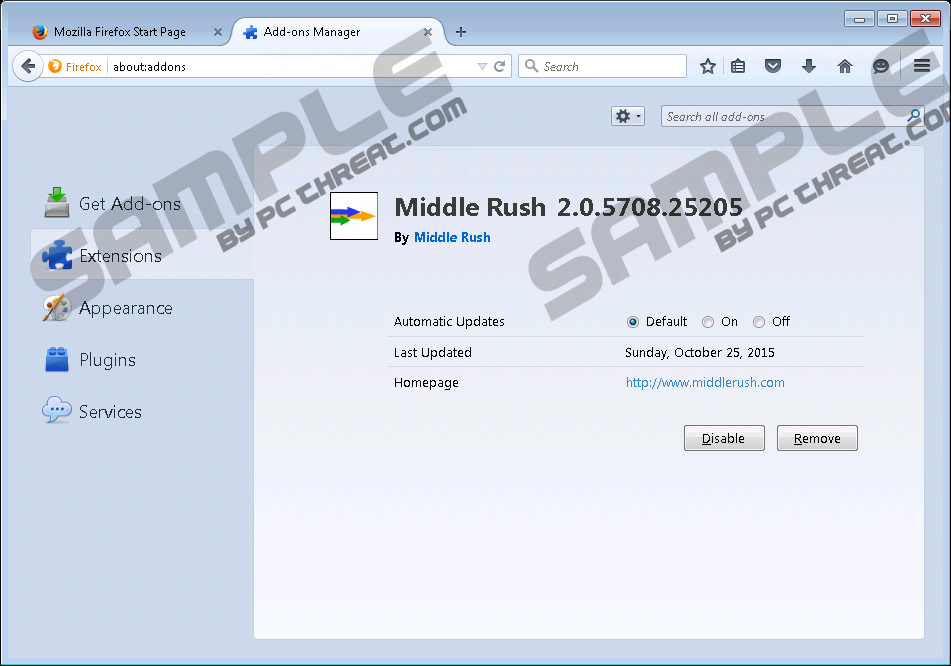Open the bookmarks list icon
Screen dimensions: 951x666
pyautogui.click(x=738, y=67)
